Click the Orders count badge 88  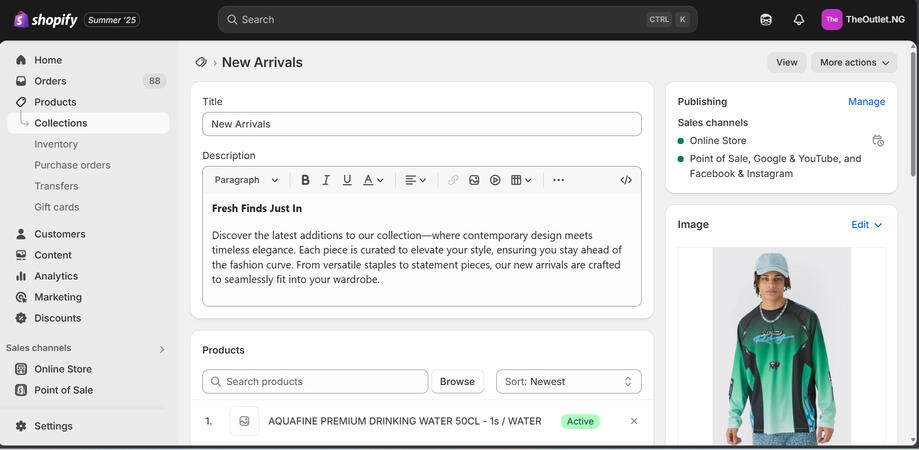point(154,81)
